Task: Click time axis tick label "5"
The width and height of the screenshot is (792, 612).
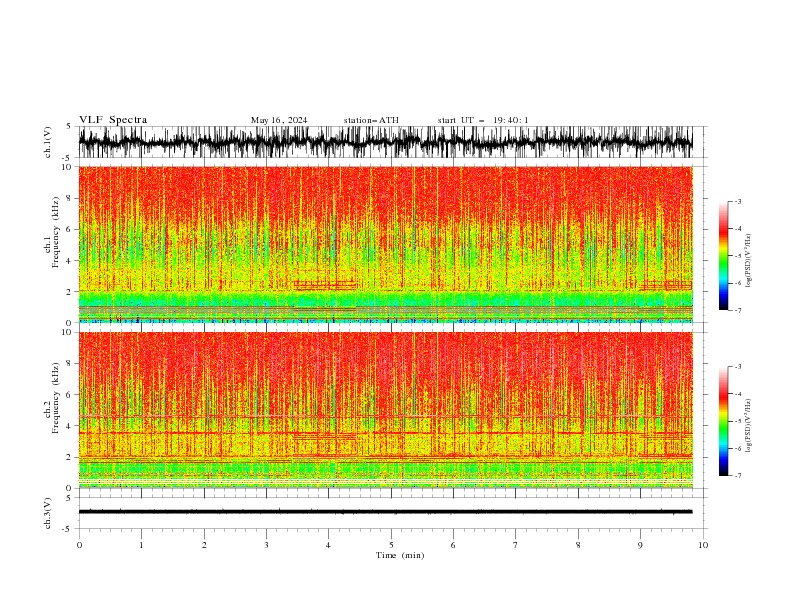Action: point(391,545)
